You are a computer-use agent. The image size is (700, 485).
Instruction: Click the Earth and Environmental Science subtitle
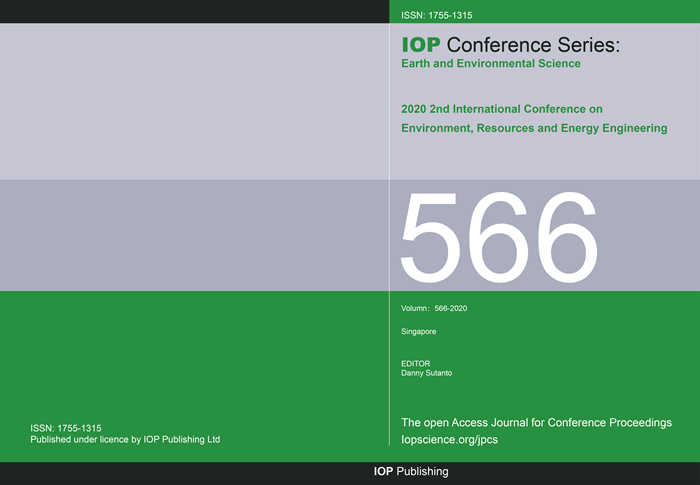491,64
